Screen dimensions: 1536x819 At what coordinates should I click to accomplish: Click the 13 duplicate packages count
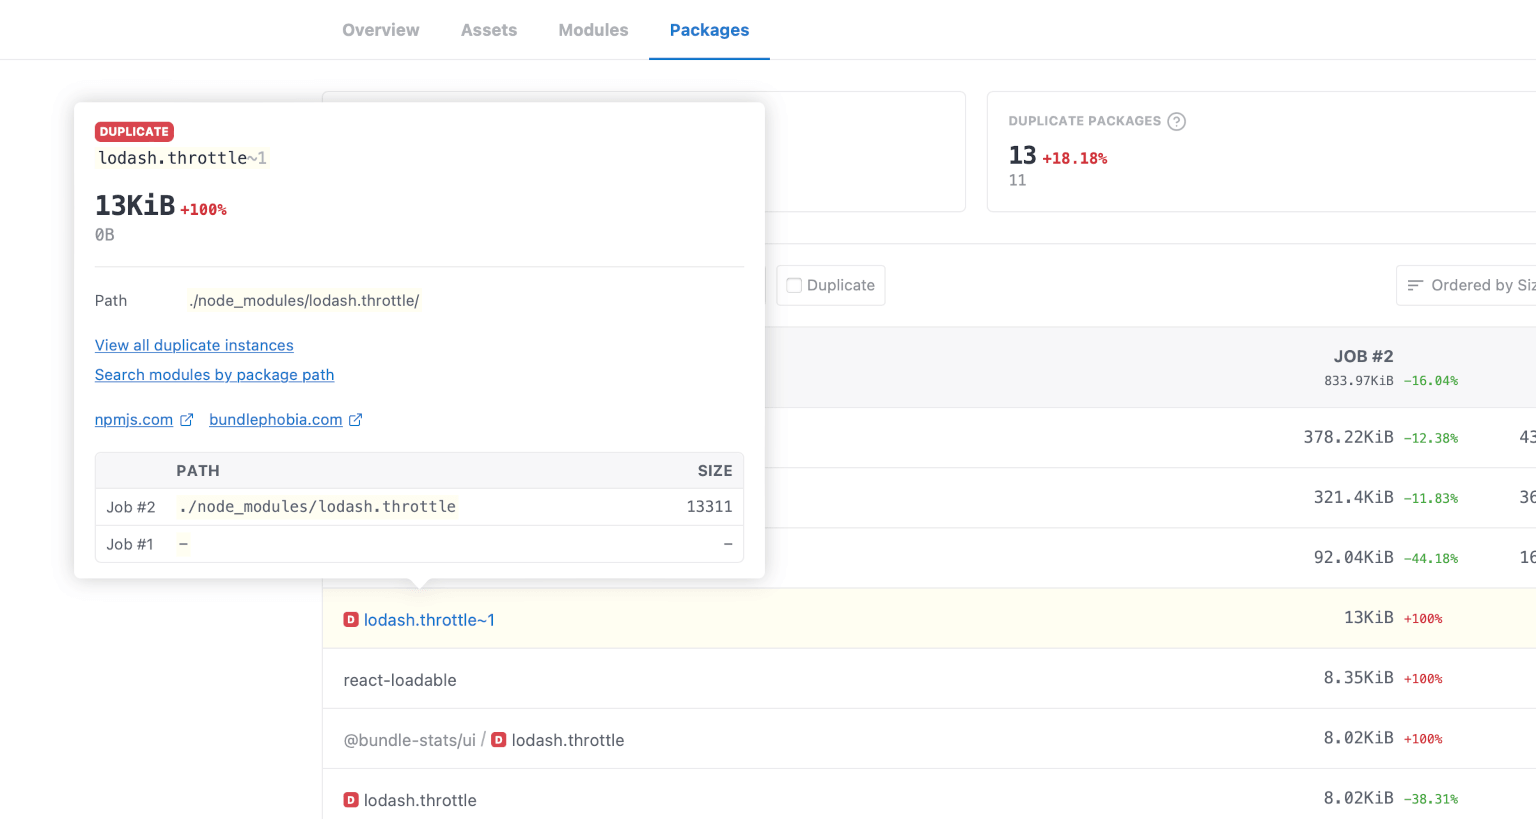click(1022, 155)
